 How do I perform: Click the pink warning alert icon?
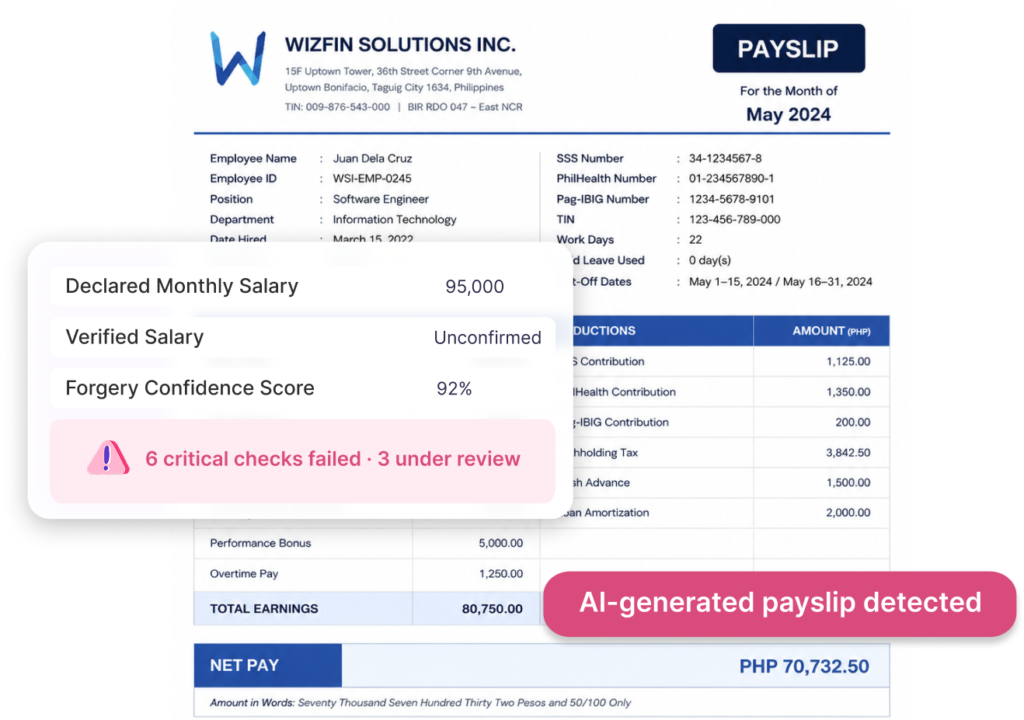coord(108,457)
